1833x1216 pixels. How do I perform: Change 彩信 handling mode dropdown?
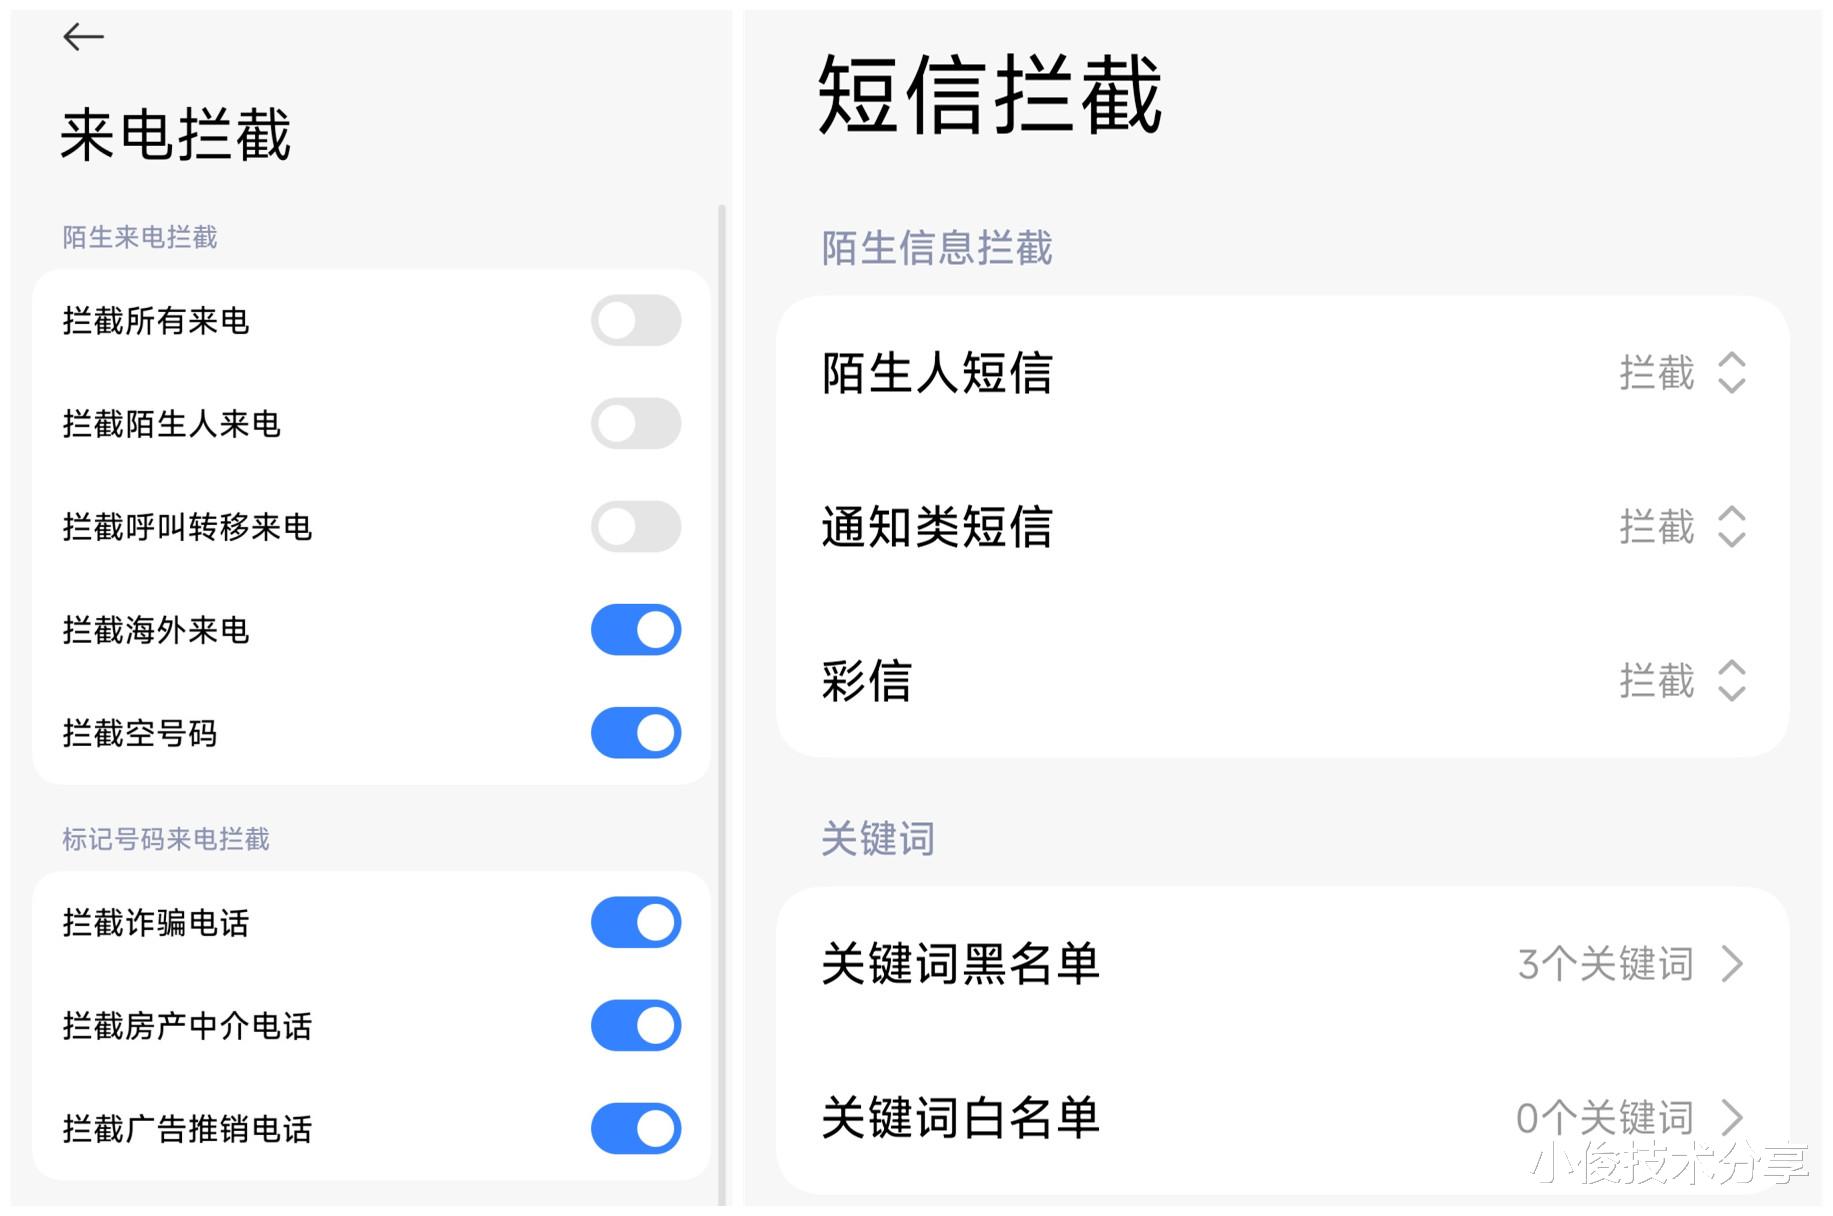pos(1680,681)
